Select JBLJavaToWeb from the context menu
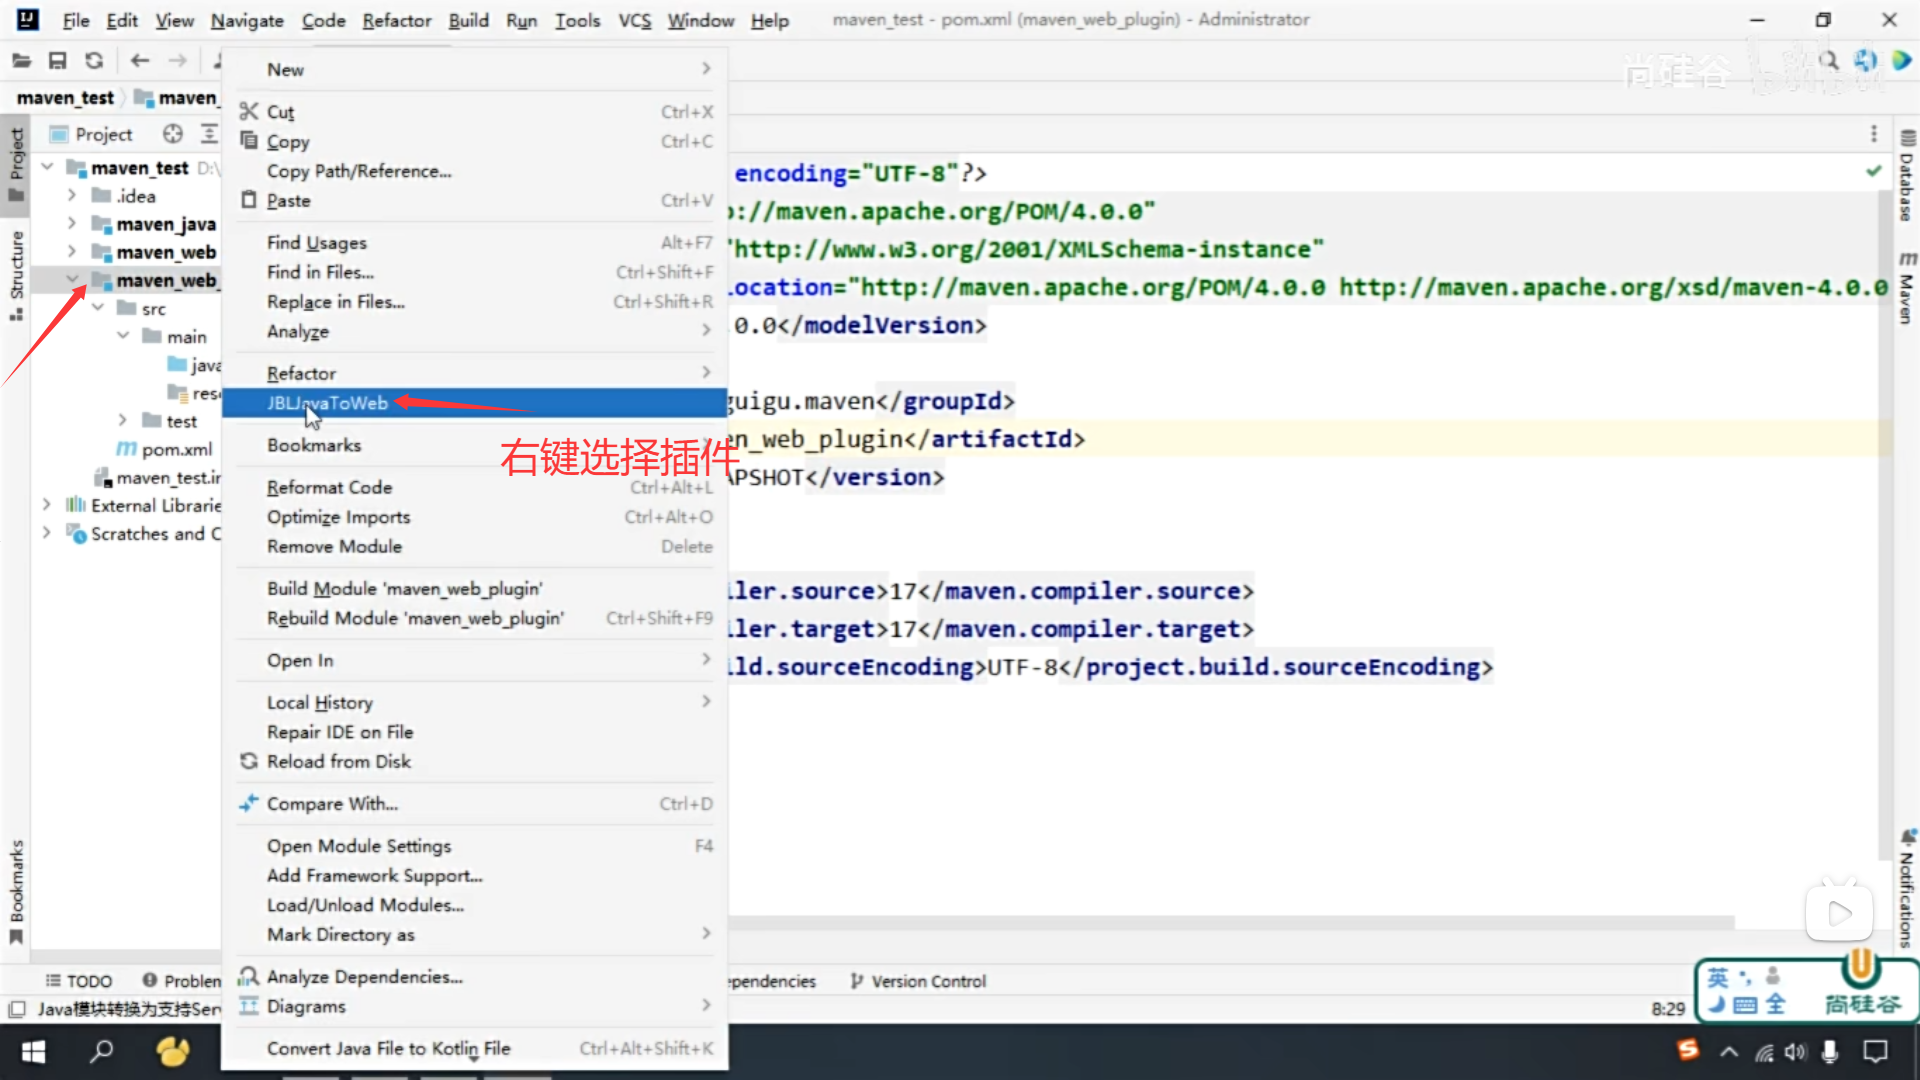1920x1080 pixels. pyautogui.click(x=327, y=403)
